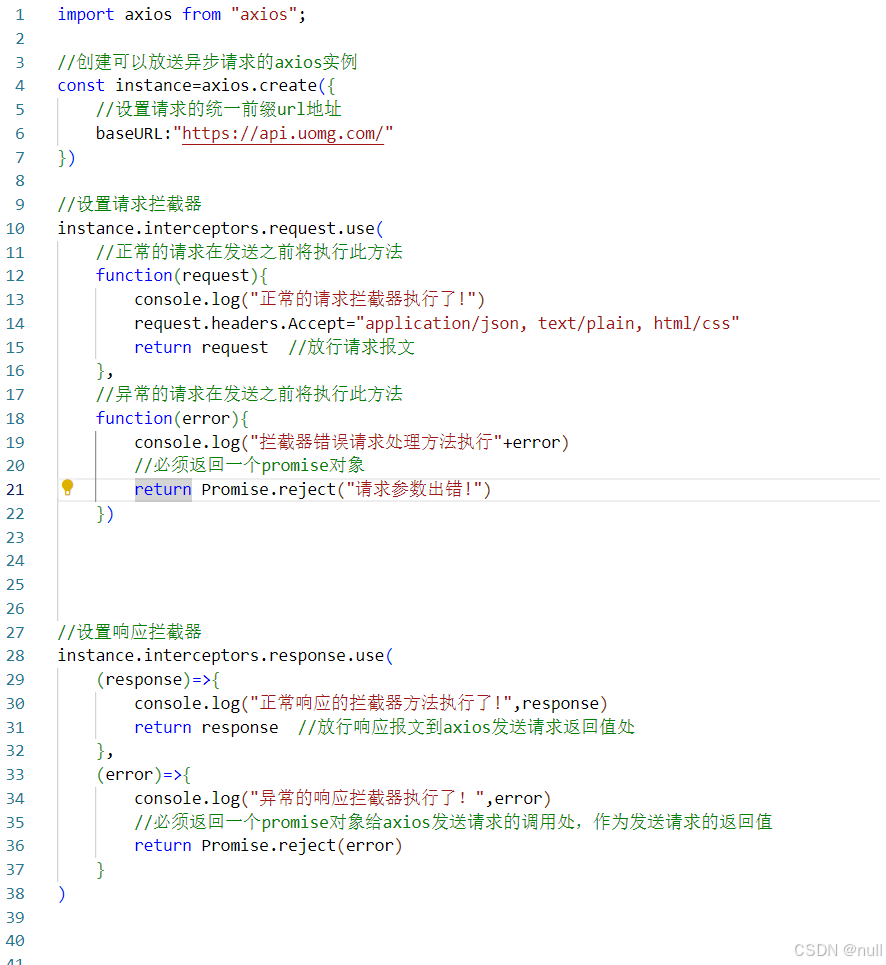Click 'Promise.reject(error)' on line 36
Image resolution: width=886 pixels, height=965 pixels.
click(301, 846)
